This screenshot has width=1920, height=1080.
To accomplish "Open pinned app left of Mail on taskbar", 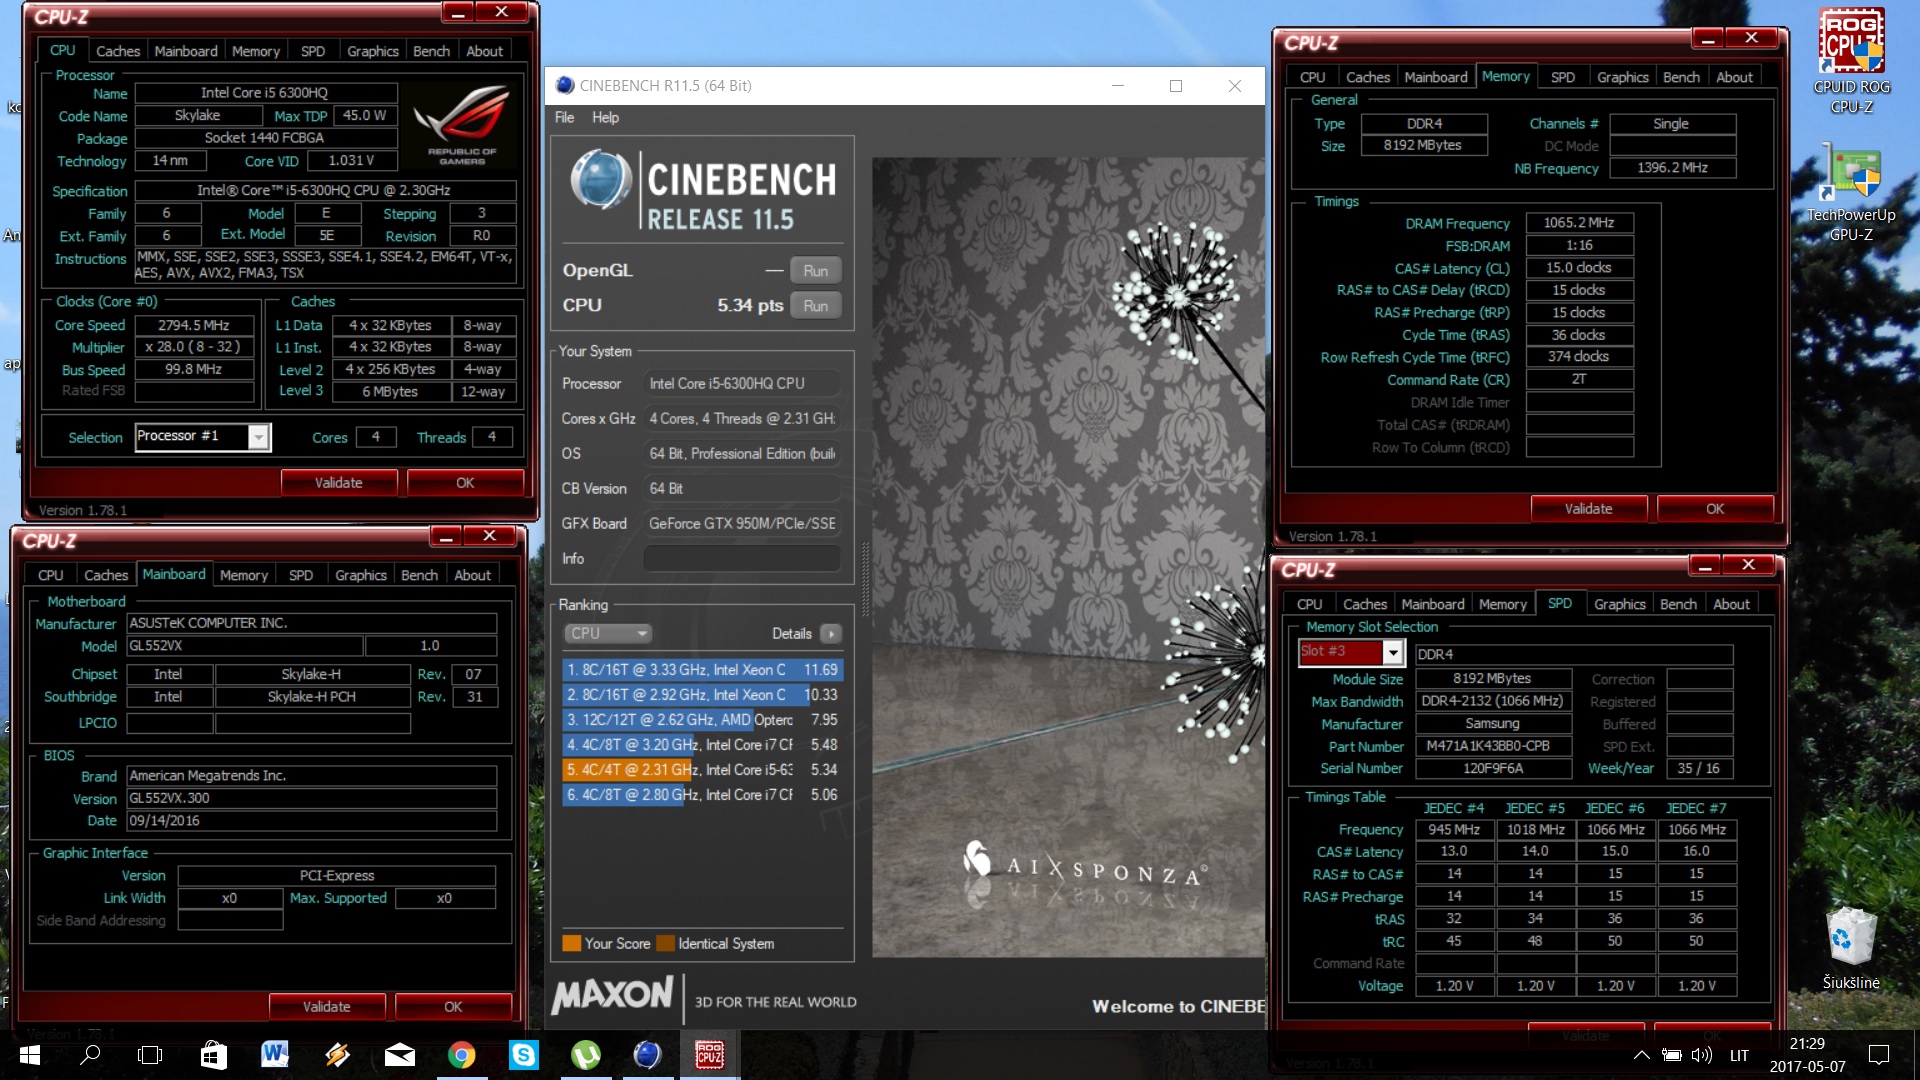I will coord(337,1055).
